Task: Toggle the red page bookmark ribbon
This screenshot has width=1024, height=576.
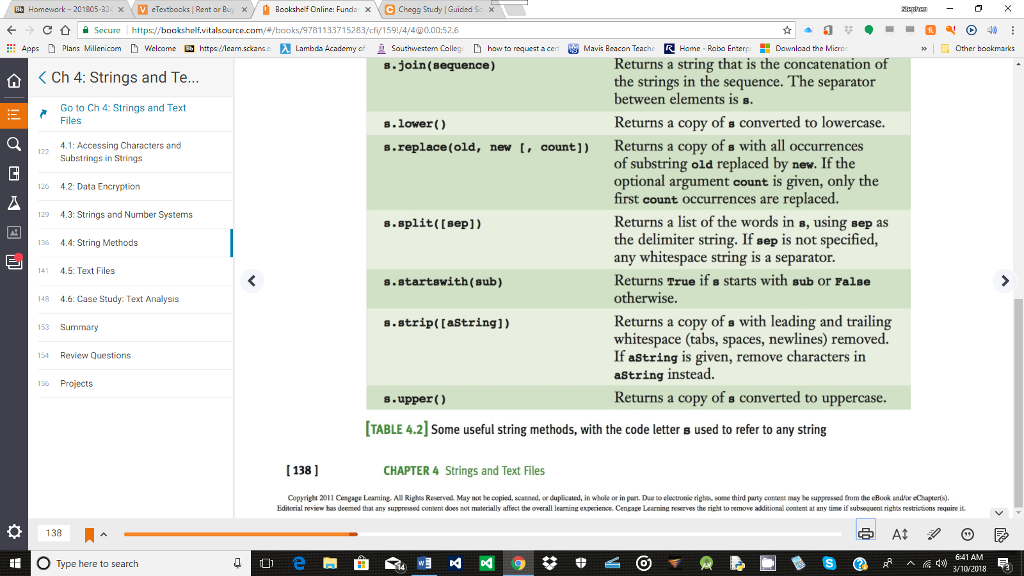Action: [x=90, y=533]
